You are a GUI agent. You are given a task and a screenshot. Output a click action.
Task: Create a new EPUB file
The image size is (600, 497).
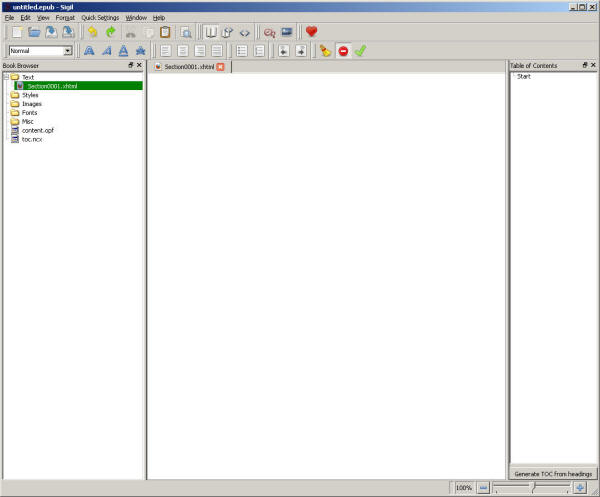tap(17, 33)
